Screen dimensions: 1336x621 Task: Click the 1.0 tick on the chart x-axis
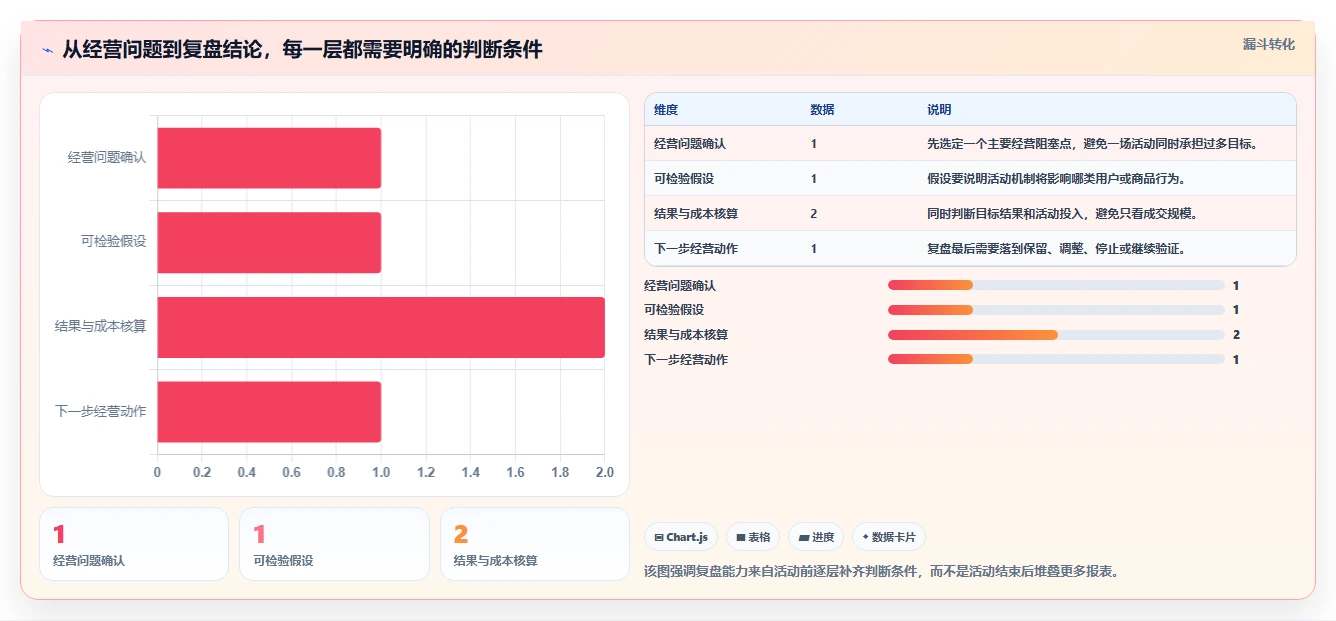click(381, 473)
